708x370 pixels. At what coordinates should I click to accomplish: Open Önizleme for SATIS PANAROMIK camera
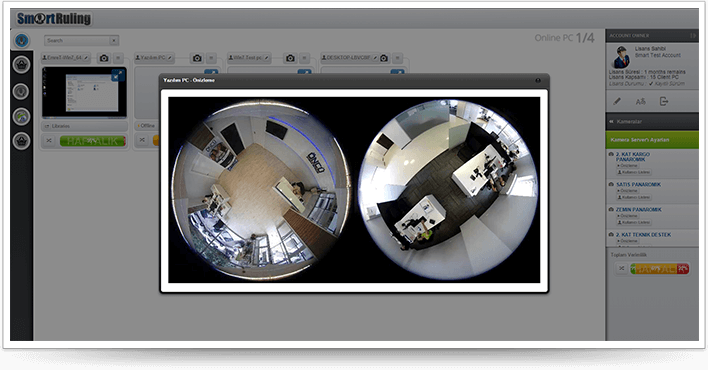point(627,191)
